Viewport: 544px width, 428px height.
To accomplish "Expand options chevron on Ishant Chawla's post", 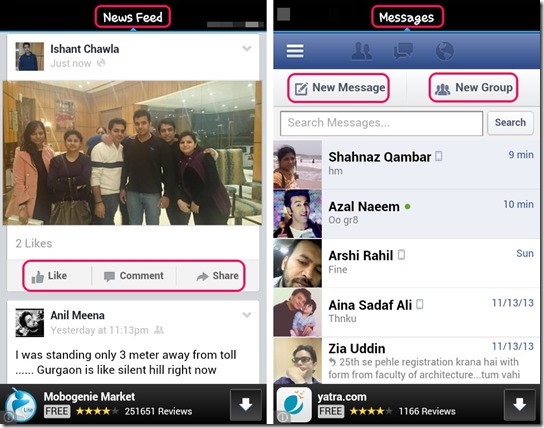I will [247, 48].
